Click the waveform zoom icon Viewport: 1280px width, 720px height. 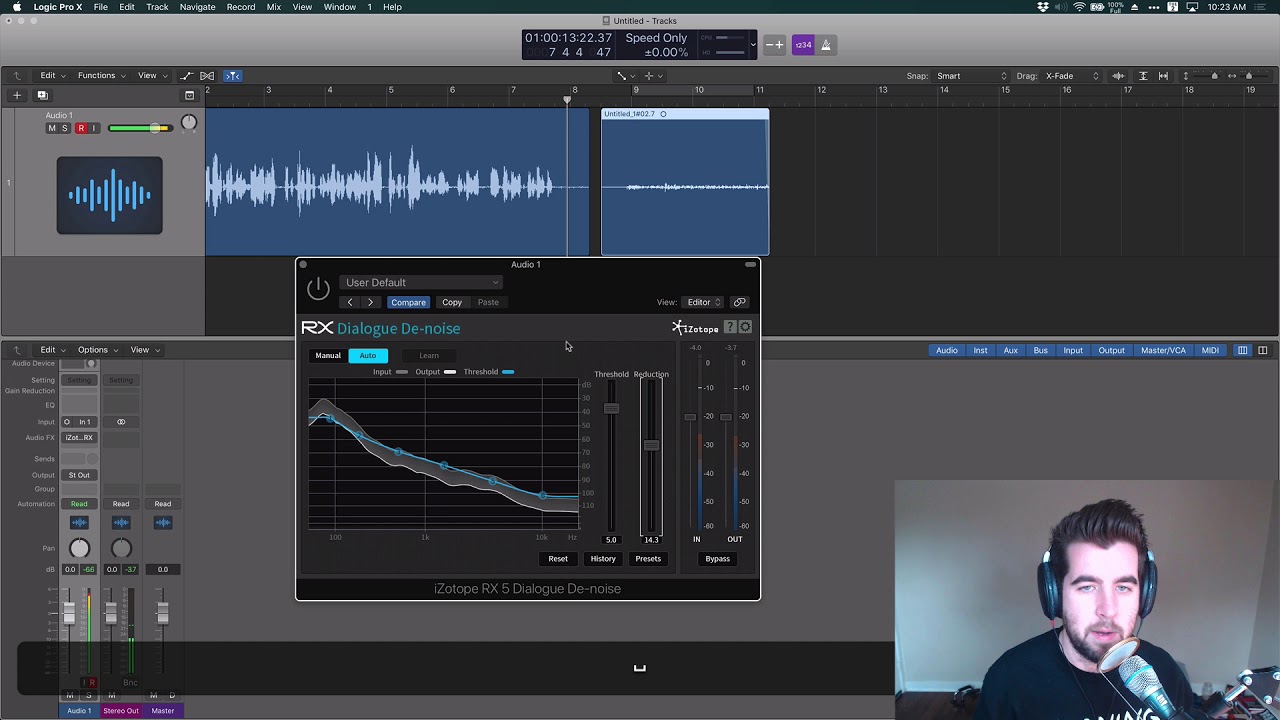[1118, 76]
